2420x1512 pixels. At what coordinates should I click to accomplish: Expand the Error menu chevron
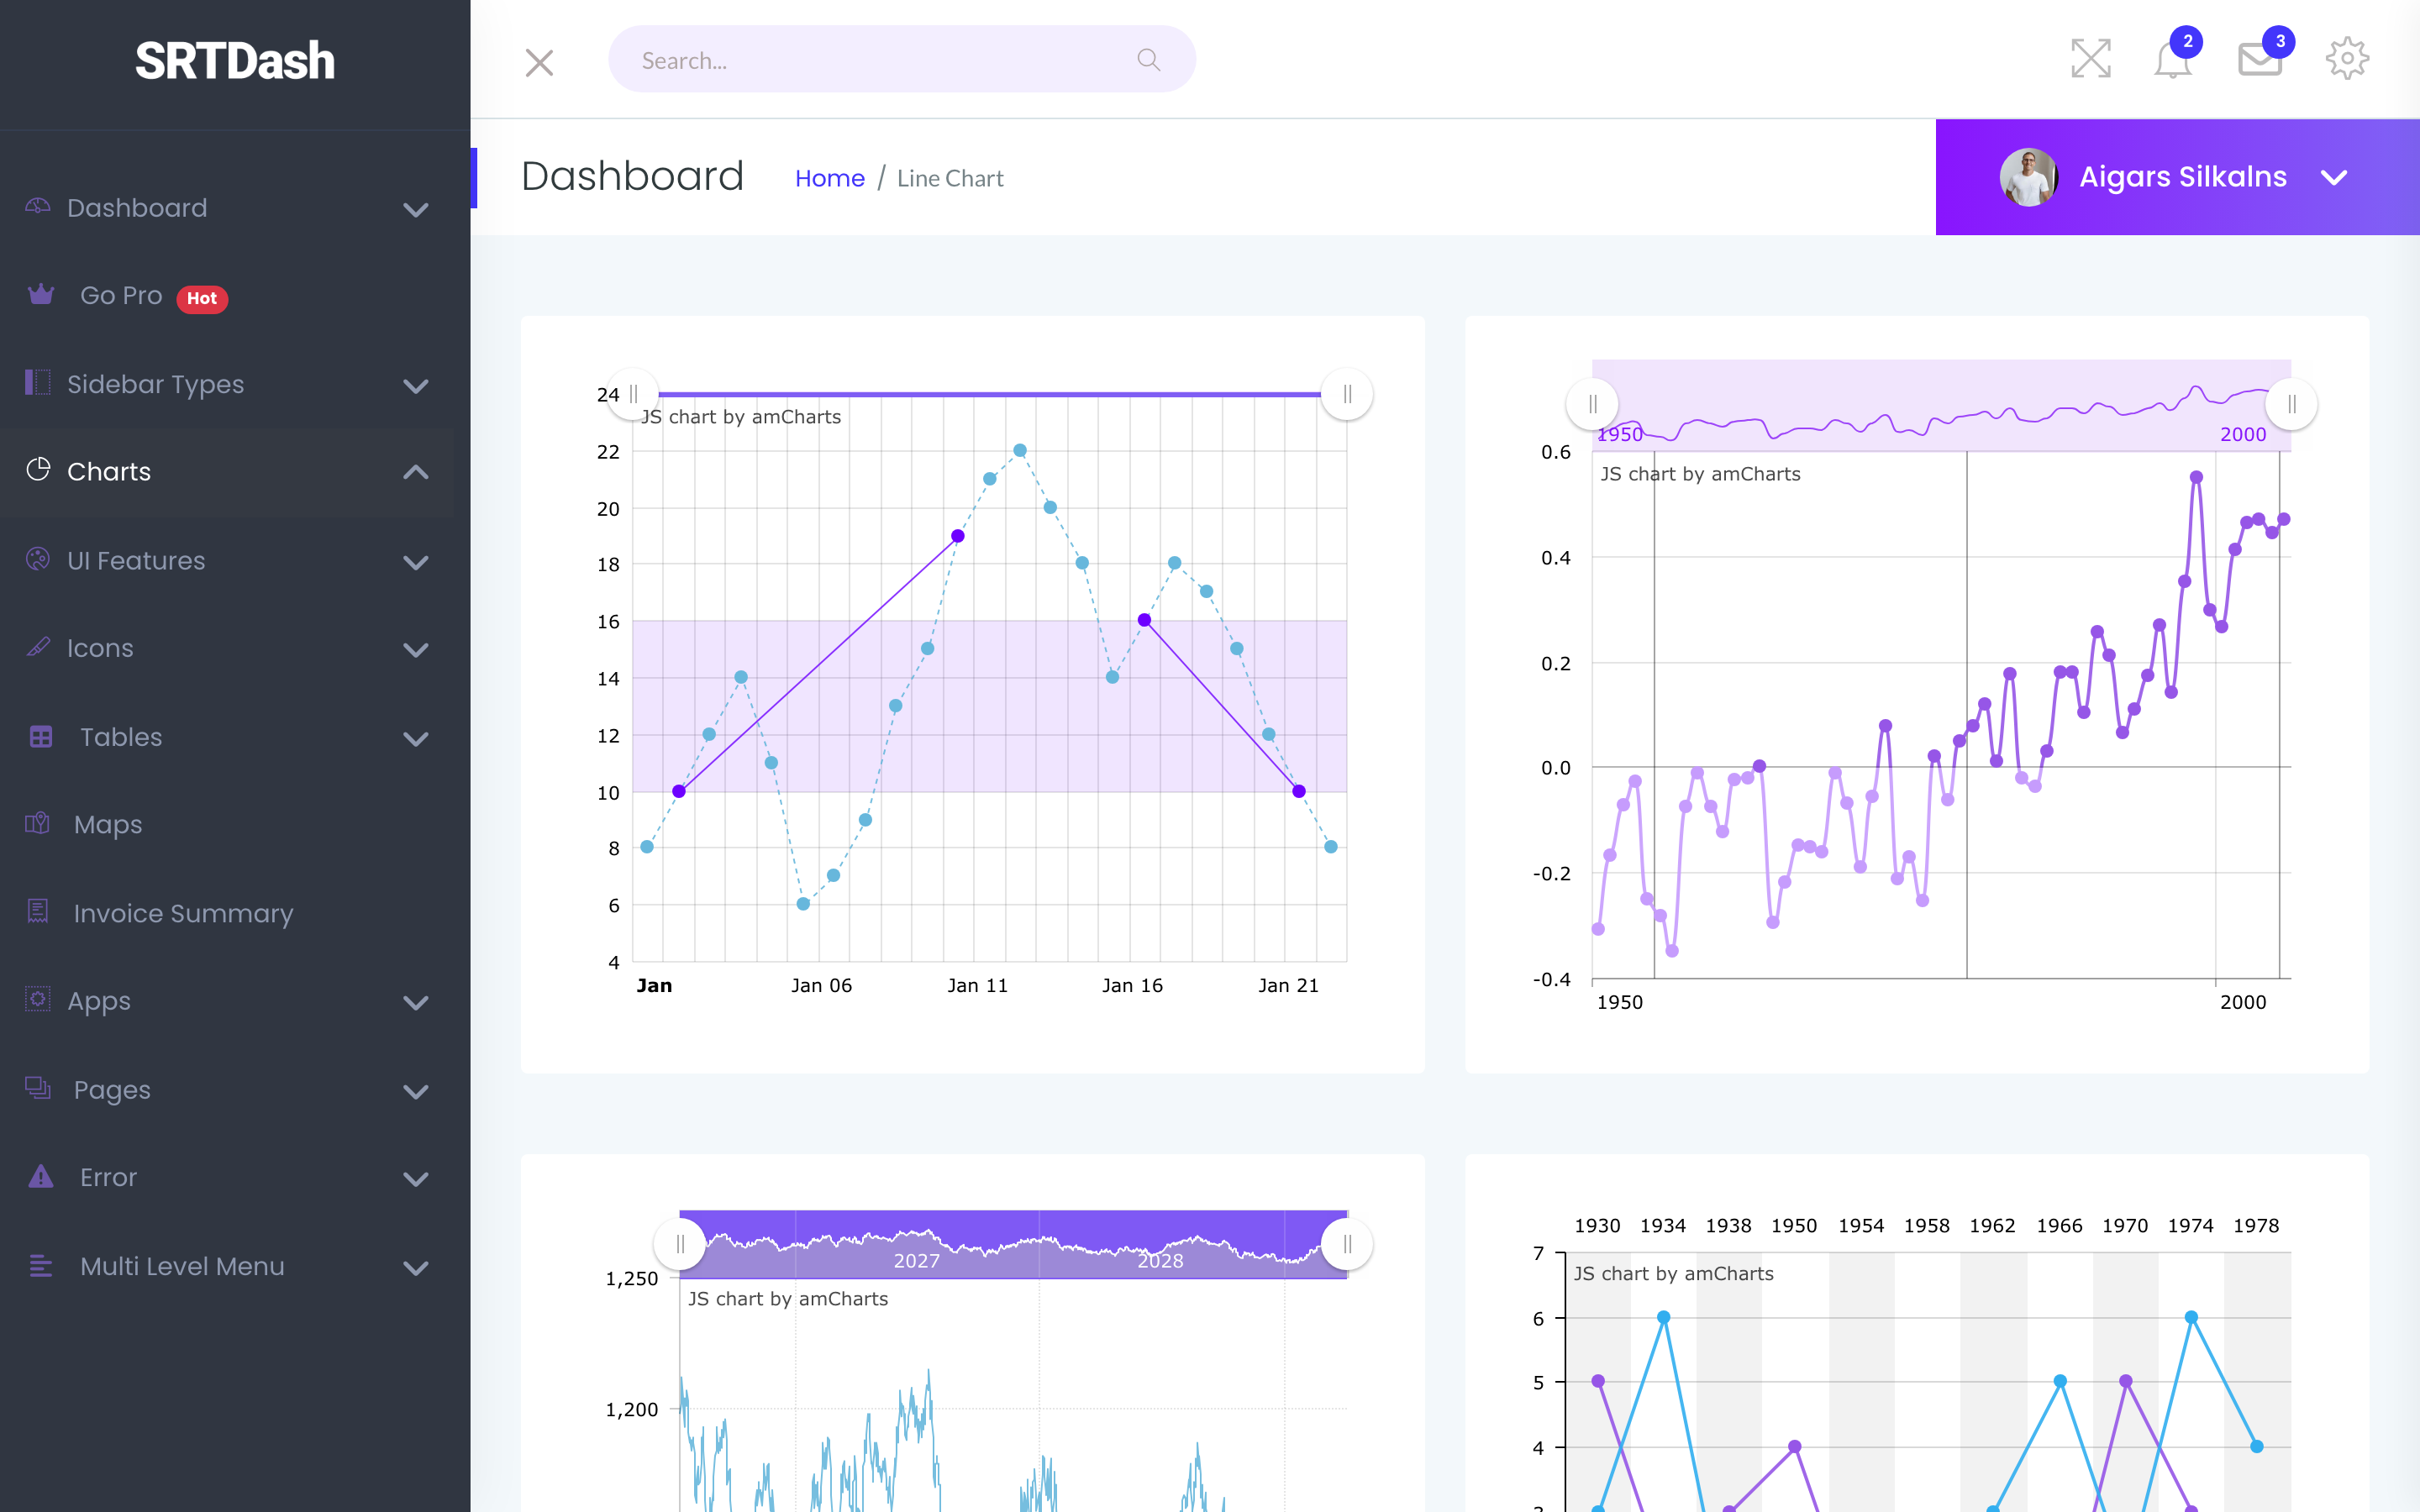[x=415, y=1180]
